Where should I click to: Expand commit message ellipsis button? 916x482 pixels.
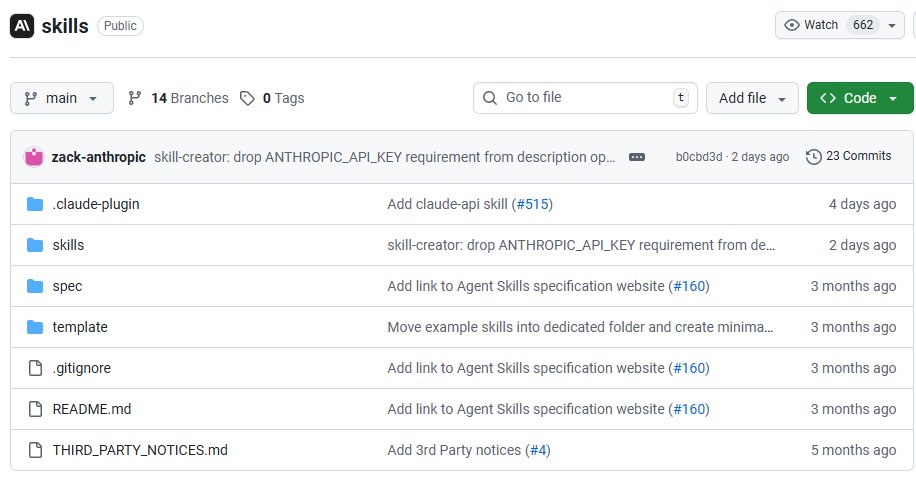point(637,157)
